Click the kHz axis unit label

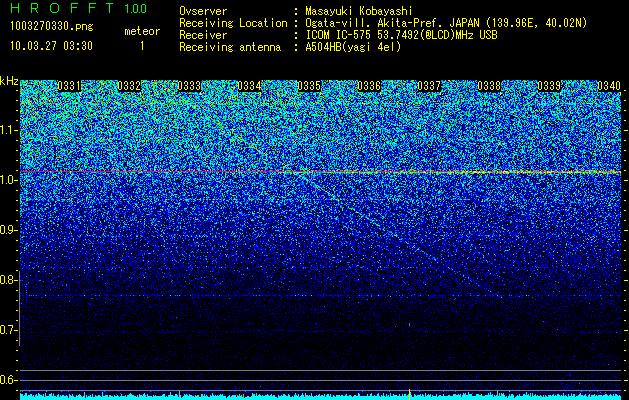tap(9, 81)
